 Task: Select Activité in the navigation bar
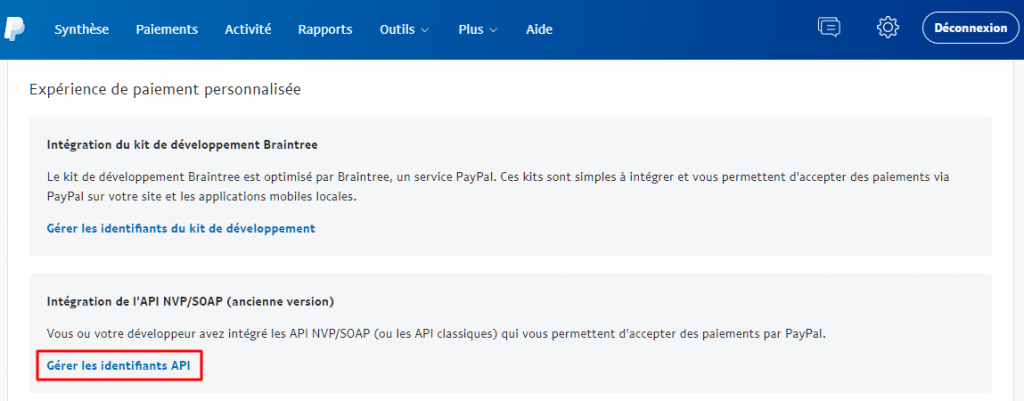pyautogui.click(x=248, y=29)
